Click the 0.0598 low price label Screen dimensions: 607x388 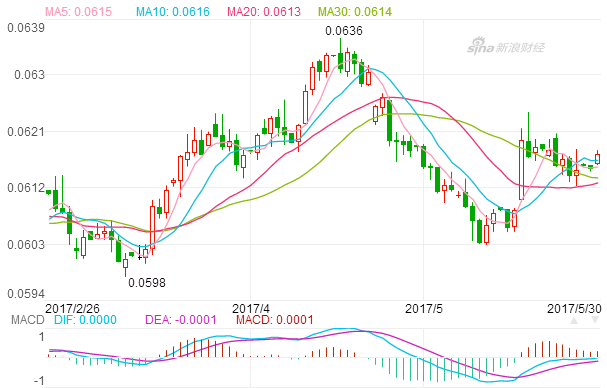[147, 283]
